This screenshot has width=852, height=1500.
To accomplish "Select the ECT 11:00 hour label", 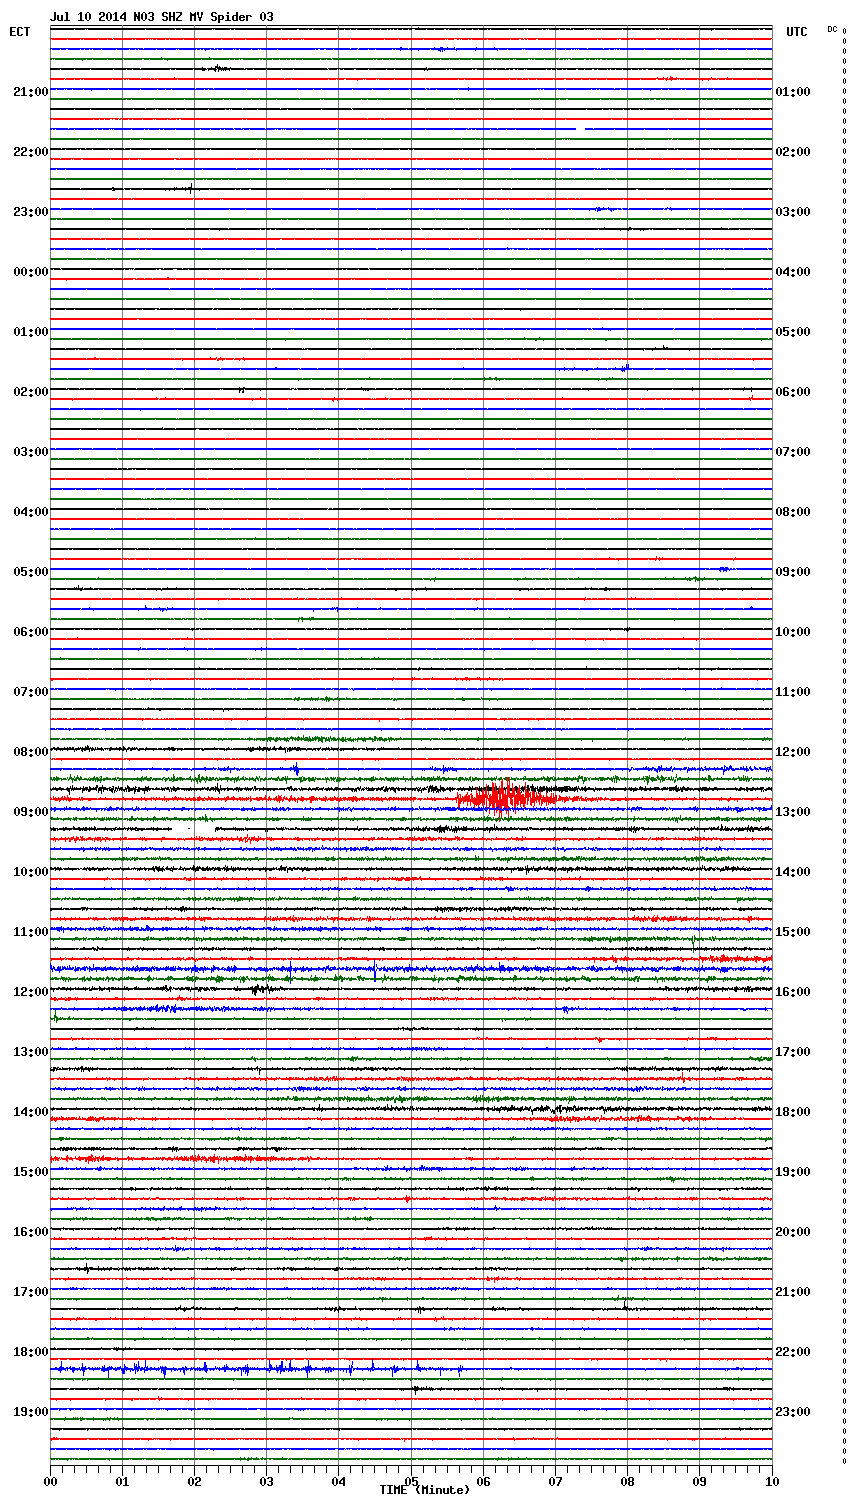I will [x=30, y=932].
